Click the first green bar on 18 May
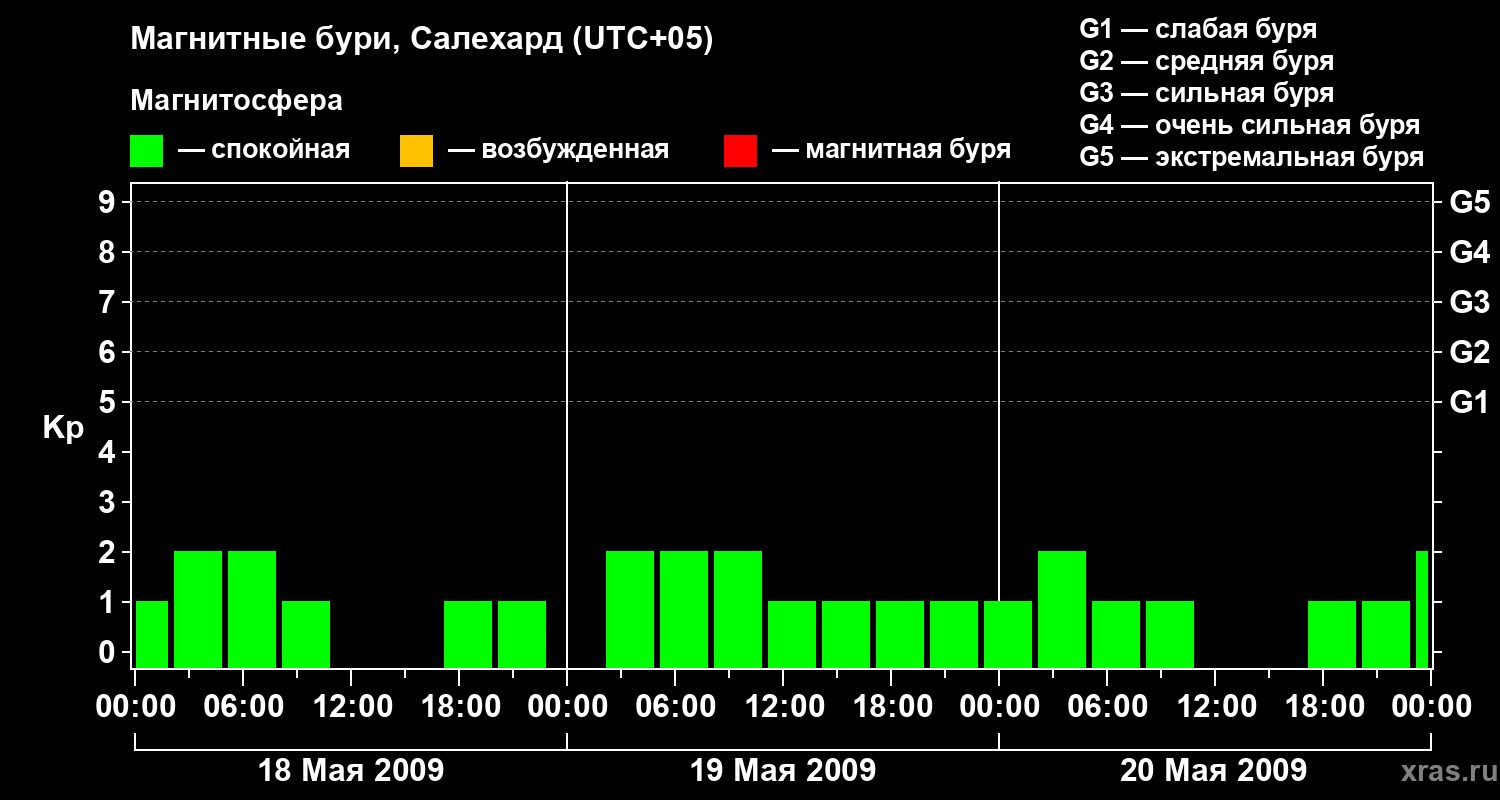The image size is (1500, 800). [x=152, y=634]
